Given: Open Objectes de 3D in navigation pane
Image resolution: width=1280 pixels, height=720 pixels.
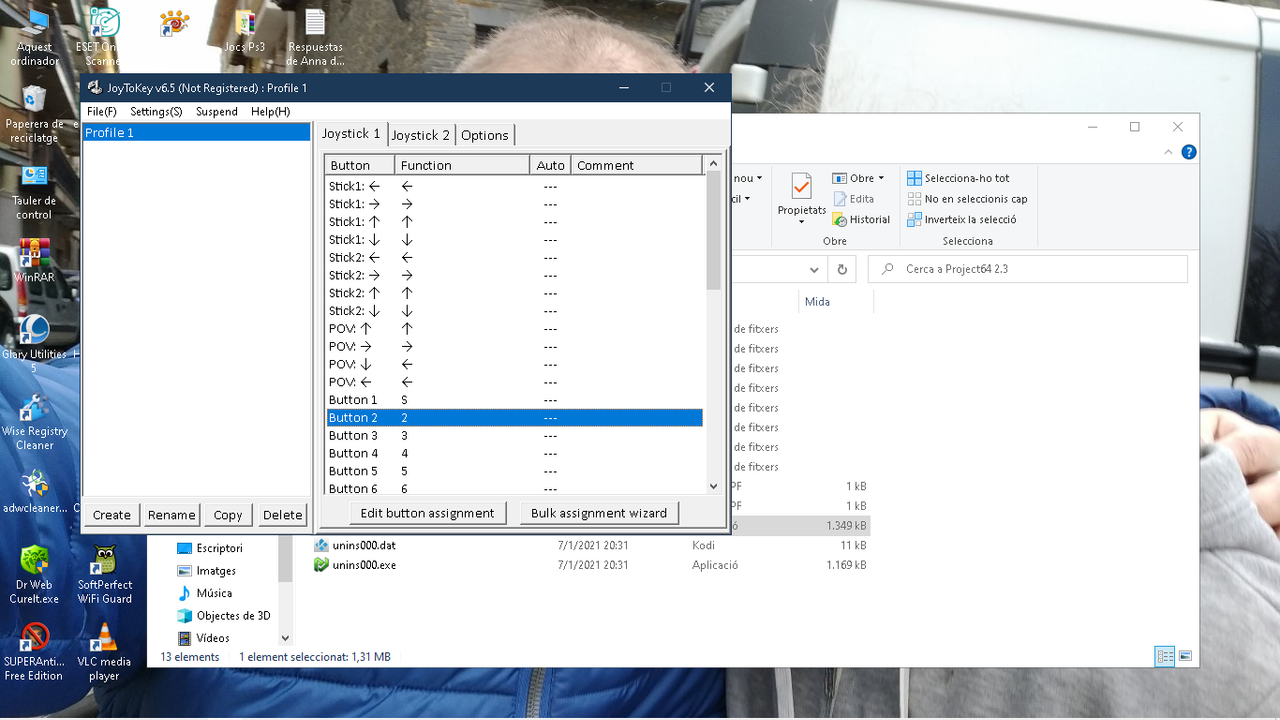Looking at the screenshot, I should [233, 616].
